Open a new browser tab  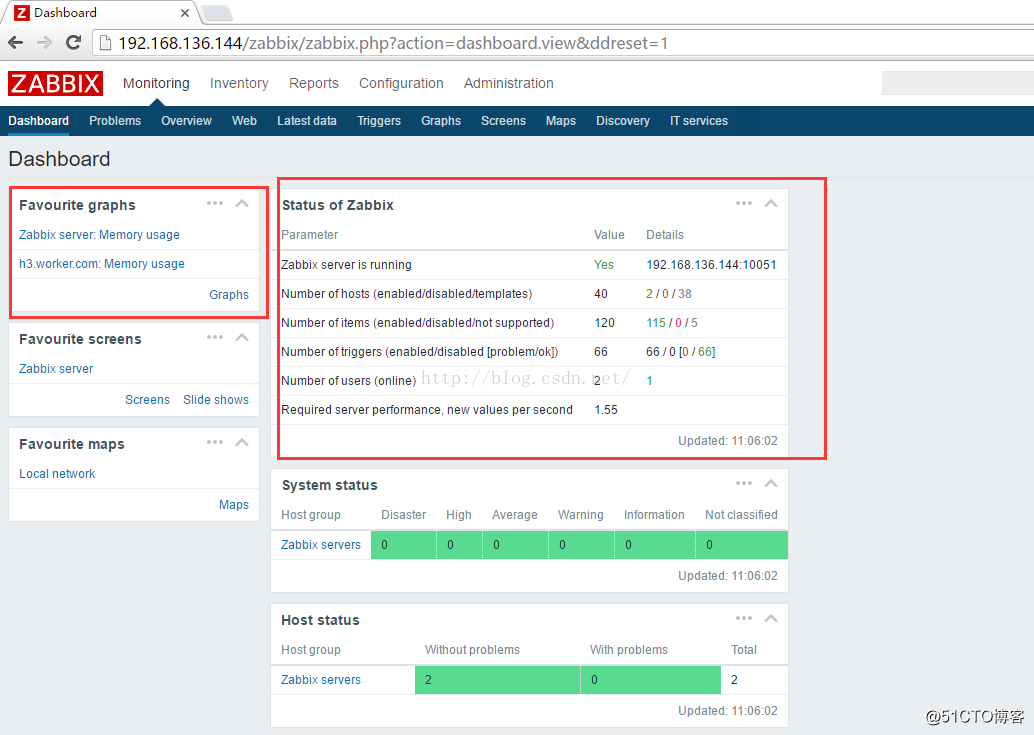[216, 13]
